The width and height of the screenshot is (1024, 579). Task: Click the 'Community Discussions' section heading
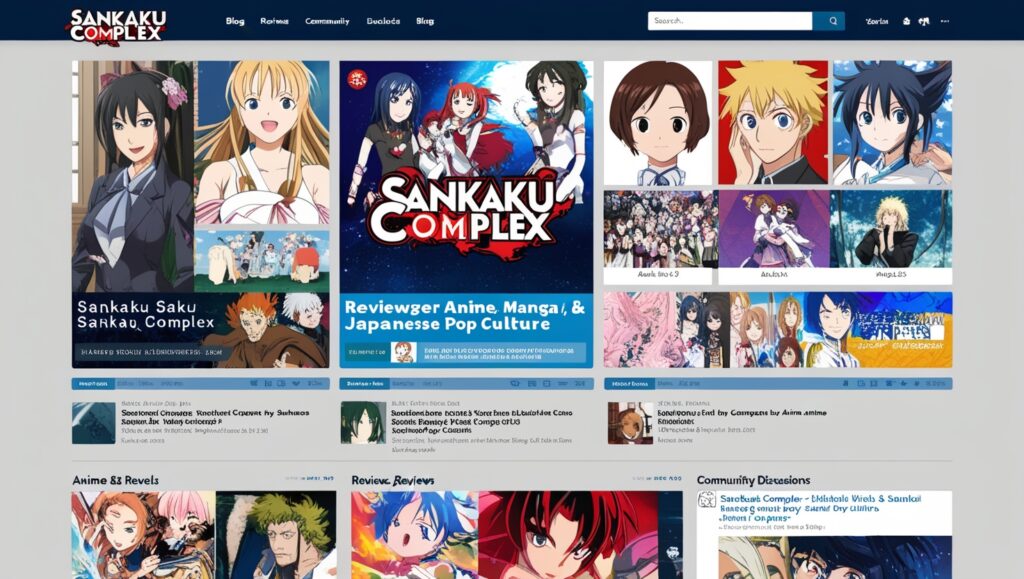click(753, 480)
